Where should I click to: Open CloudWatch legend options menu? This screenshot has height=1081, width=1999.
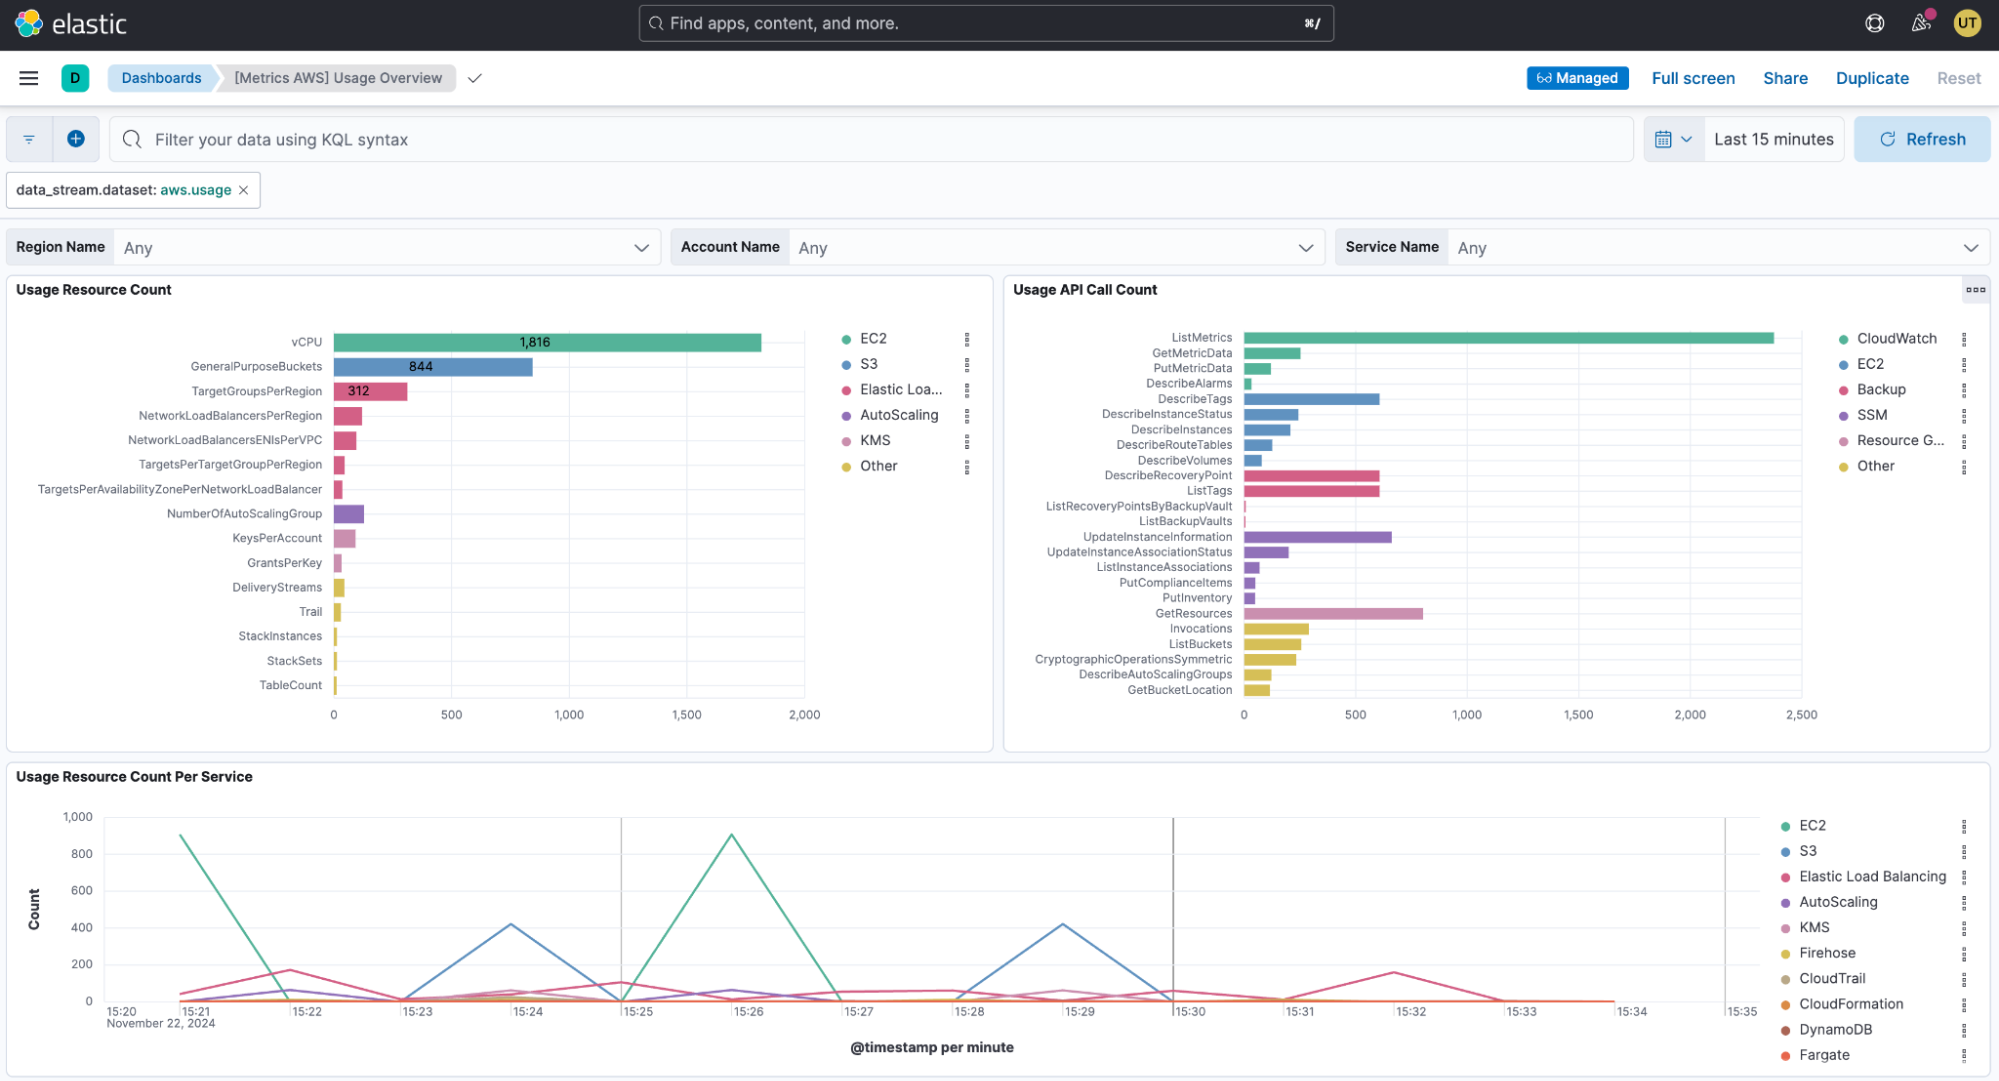click(x=1964, y=339)
